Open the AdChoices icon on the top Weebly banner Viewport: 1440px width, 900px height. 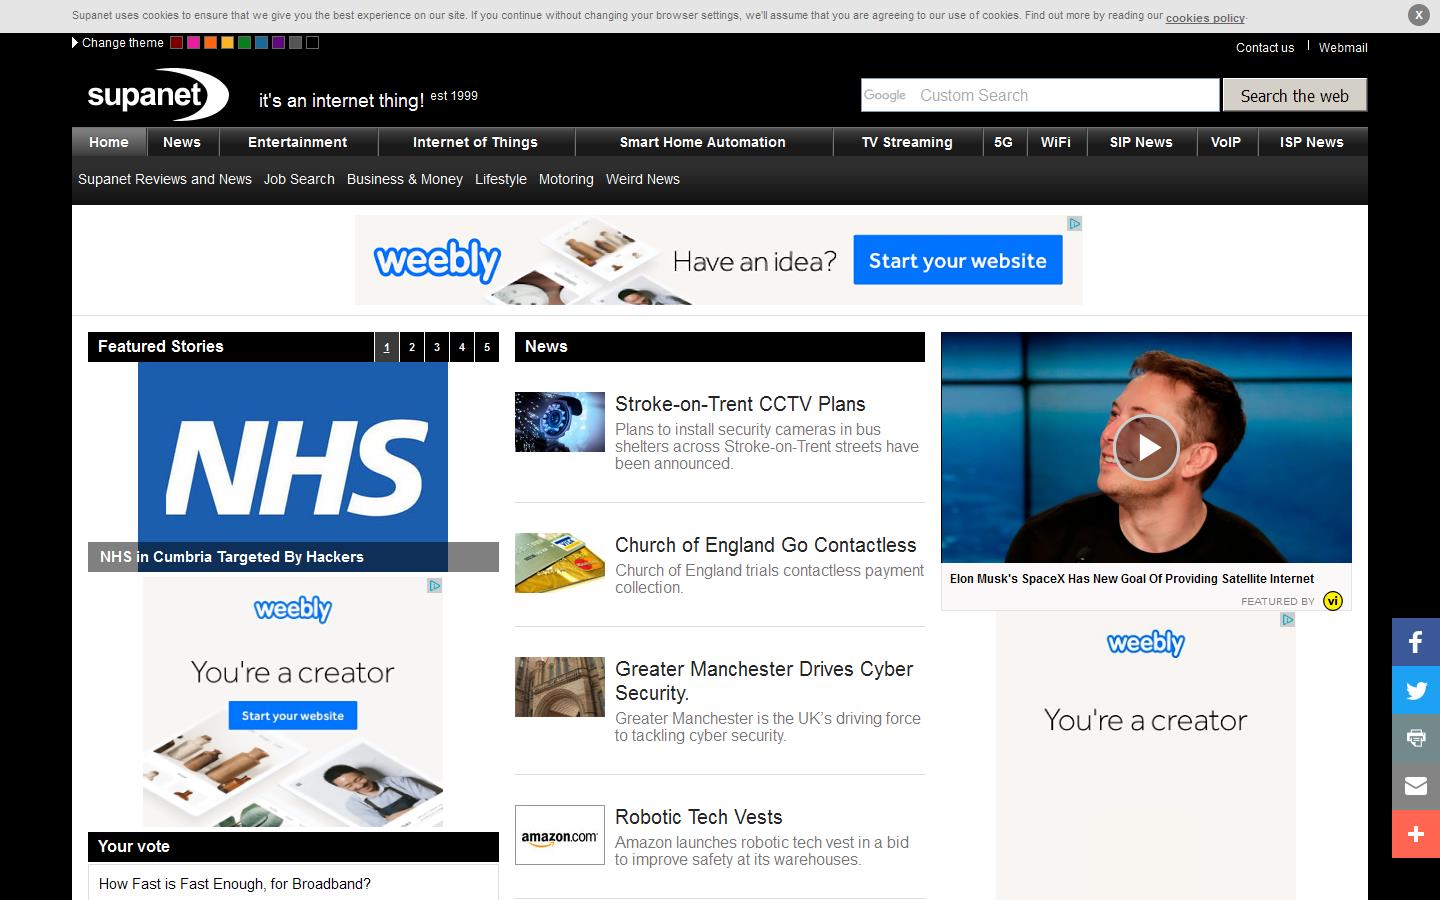click(1075, 223)
